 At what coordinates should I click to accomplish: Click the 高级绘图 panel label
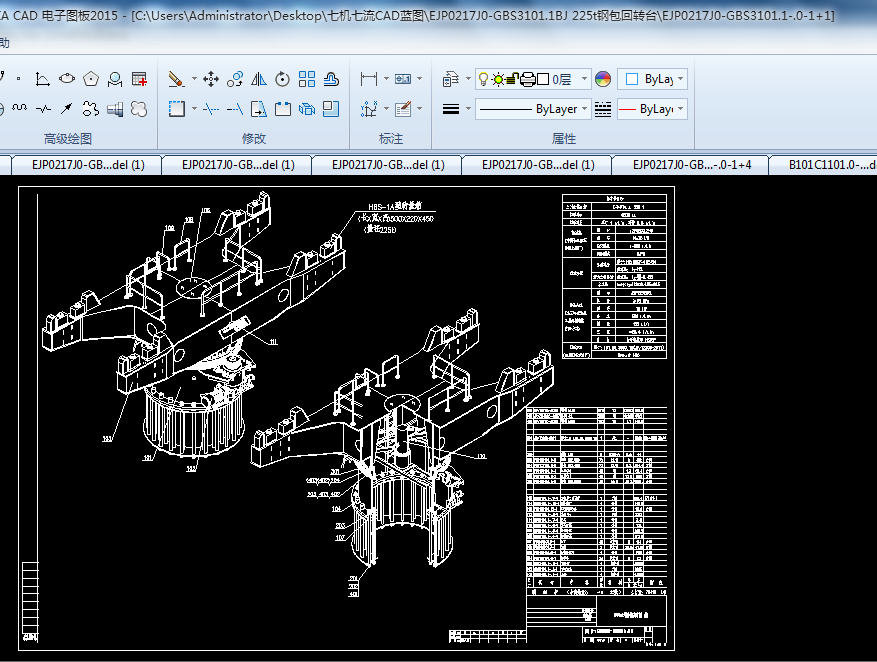pyautogui.click(x=68, y=138)
